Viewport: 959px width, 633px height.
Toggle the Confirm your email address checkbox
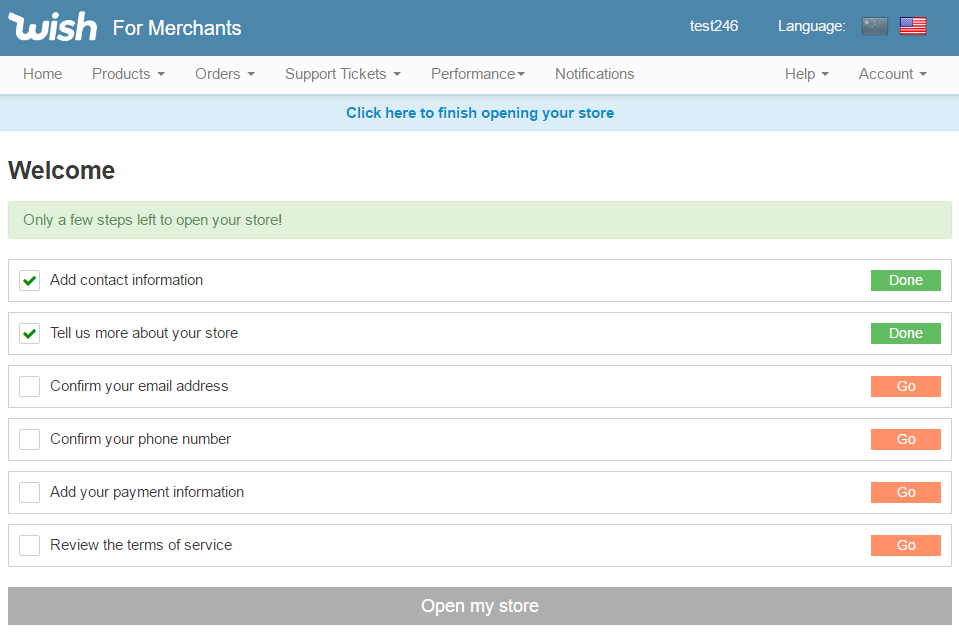click(x=30, y=387)
